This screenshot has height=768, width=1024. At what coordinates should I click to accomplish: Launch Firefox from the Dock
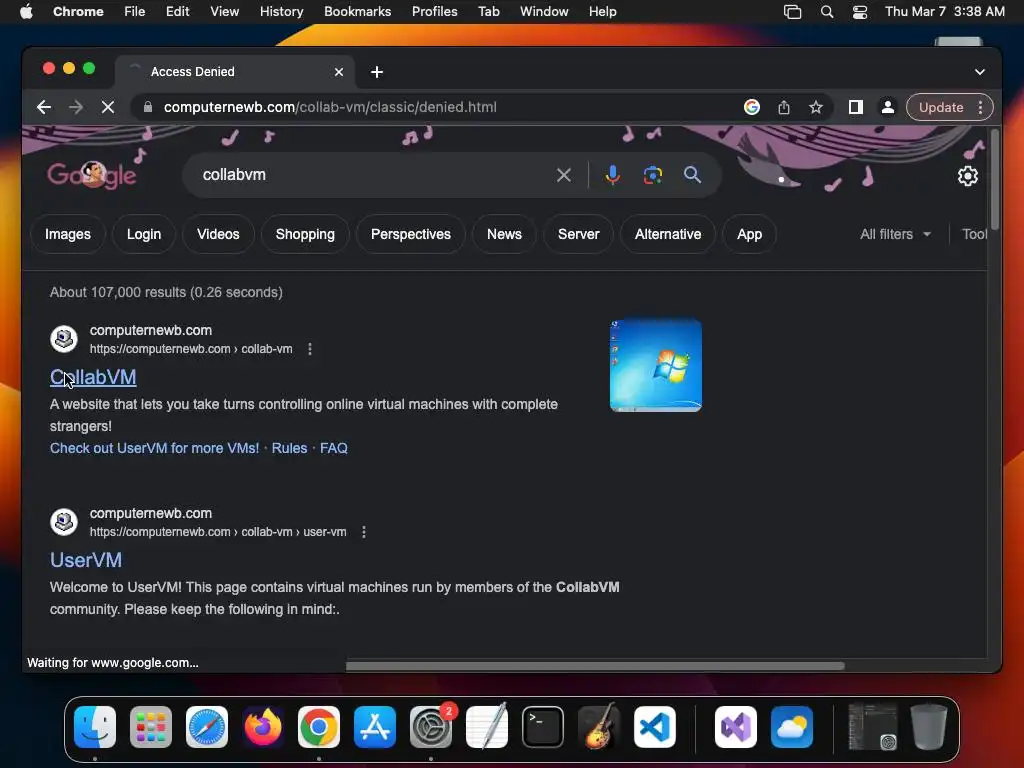[x=263, y=727]
